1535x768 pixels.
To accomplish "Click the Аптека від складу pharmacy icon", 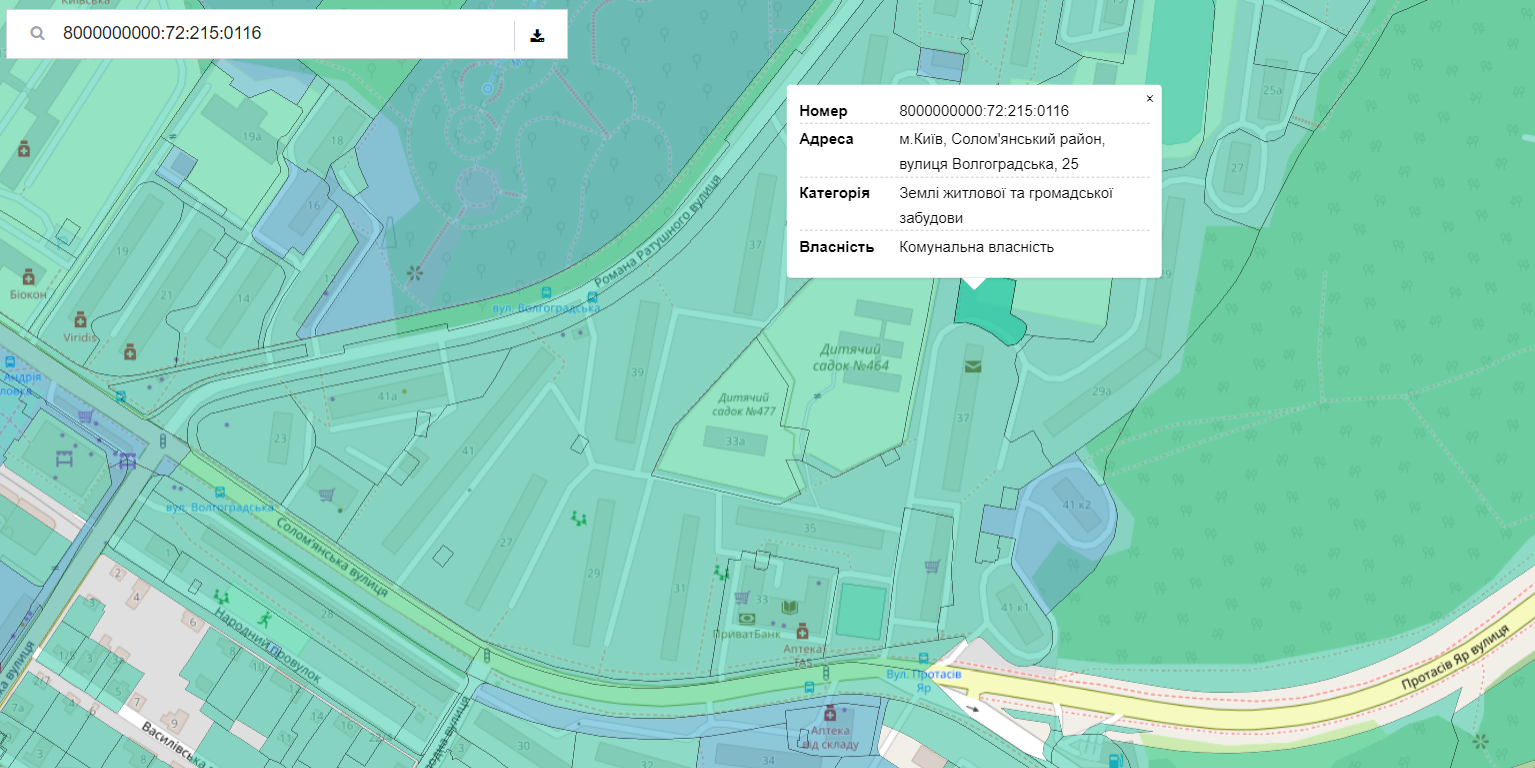I will pyautogui.click(x=829, y=714).
